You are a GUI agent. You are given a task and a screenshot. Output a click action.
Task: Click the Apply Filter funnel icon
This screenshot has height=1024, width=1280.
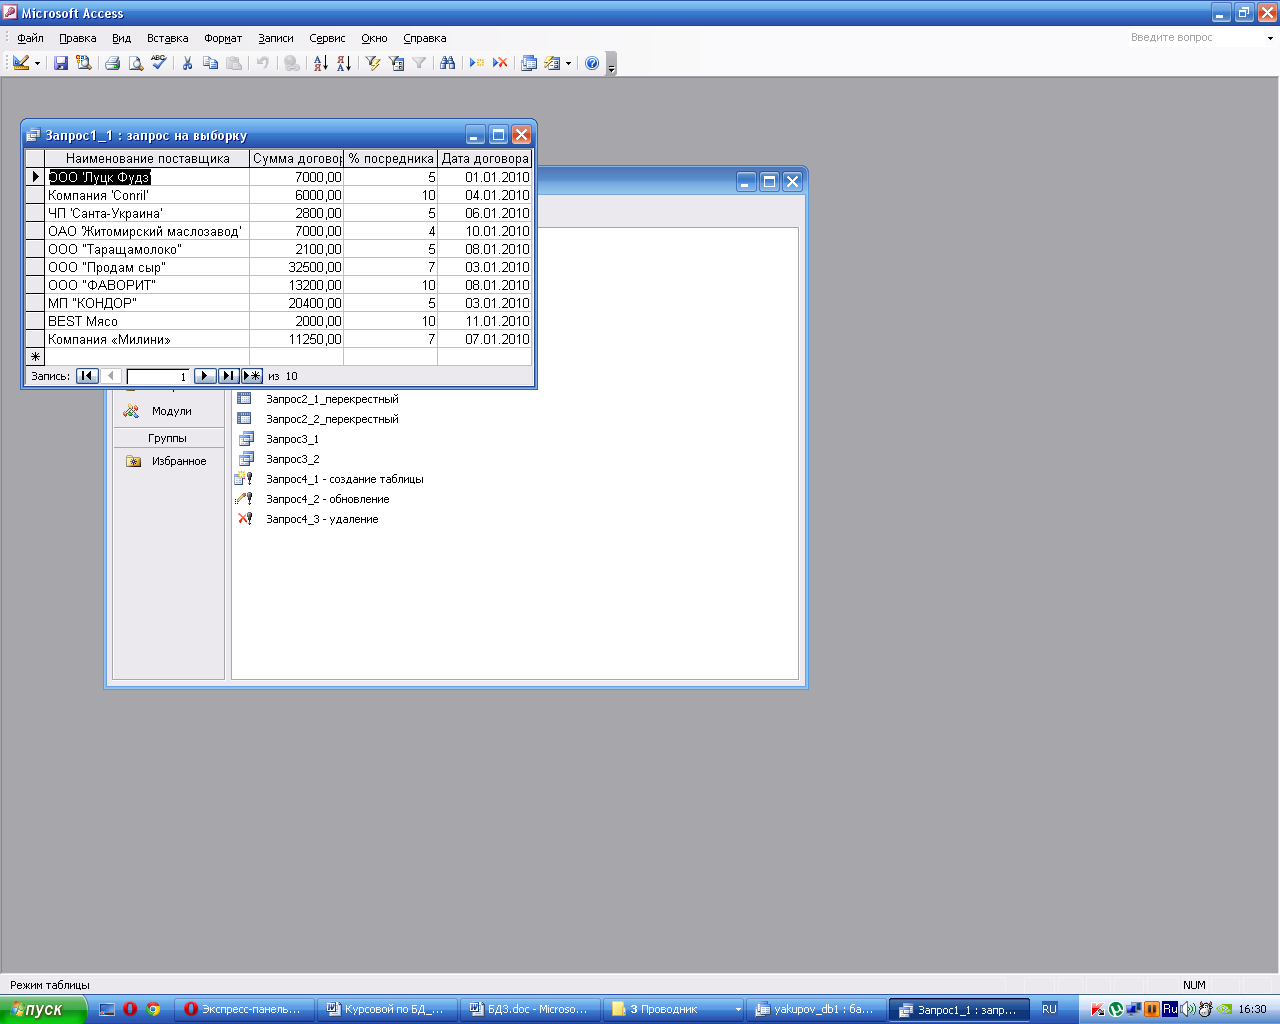pyautogui.click(x=419, y=63)
